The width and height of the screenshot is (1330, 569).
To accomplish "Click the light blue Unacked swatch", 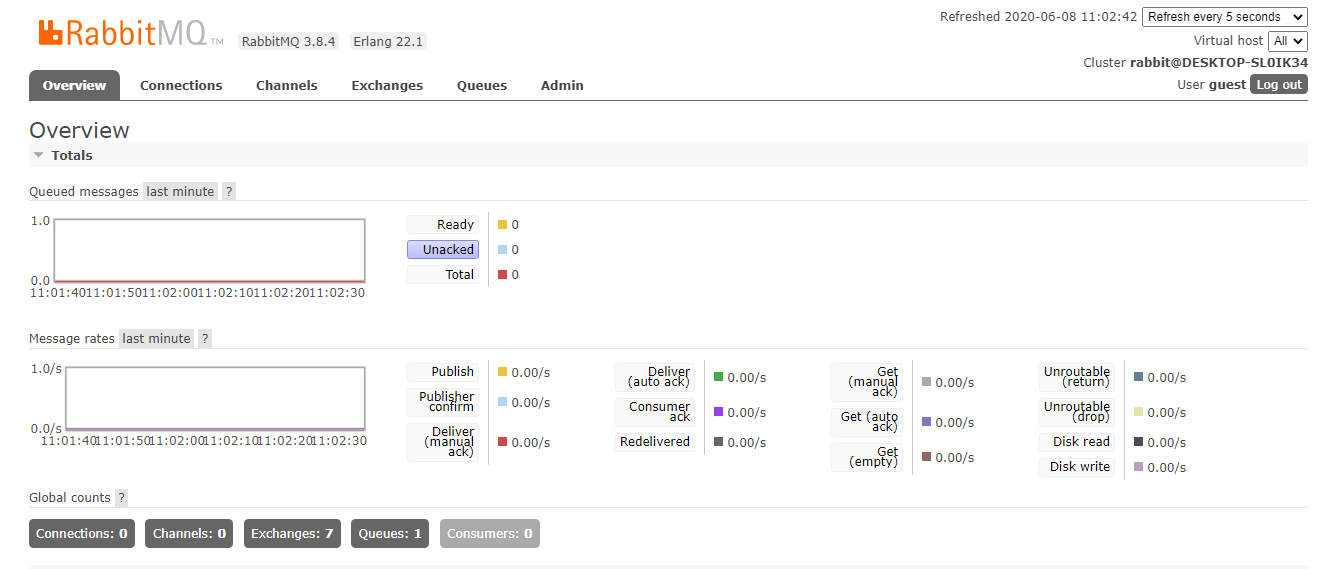I will click(x=503, y=250).
